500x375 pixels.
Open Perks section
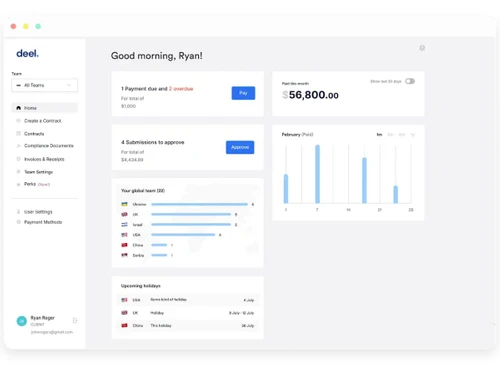[37, 184]
